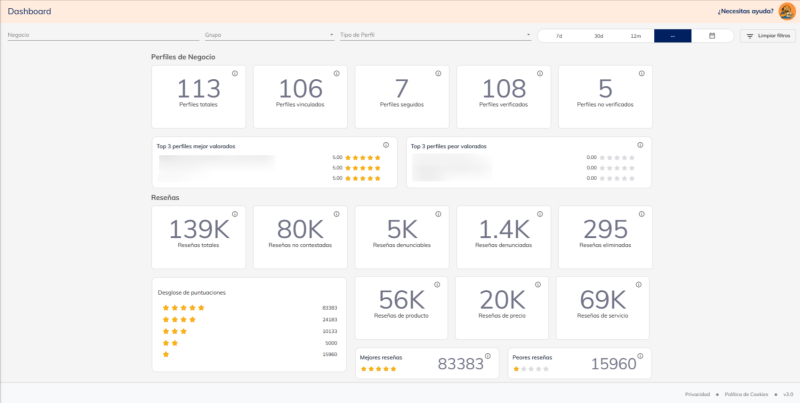Select the 7d time range
The width and height of the screenshot is (800, 403).
point(558,36)
